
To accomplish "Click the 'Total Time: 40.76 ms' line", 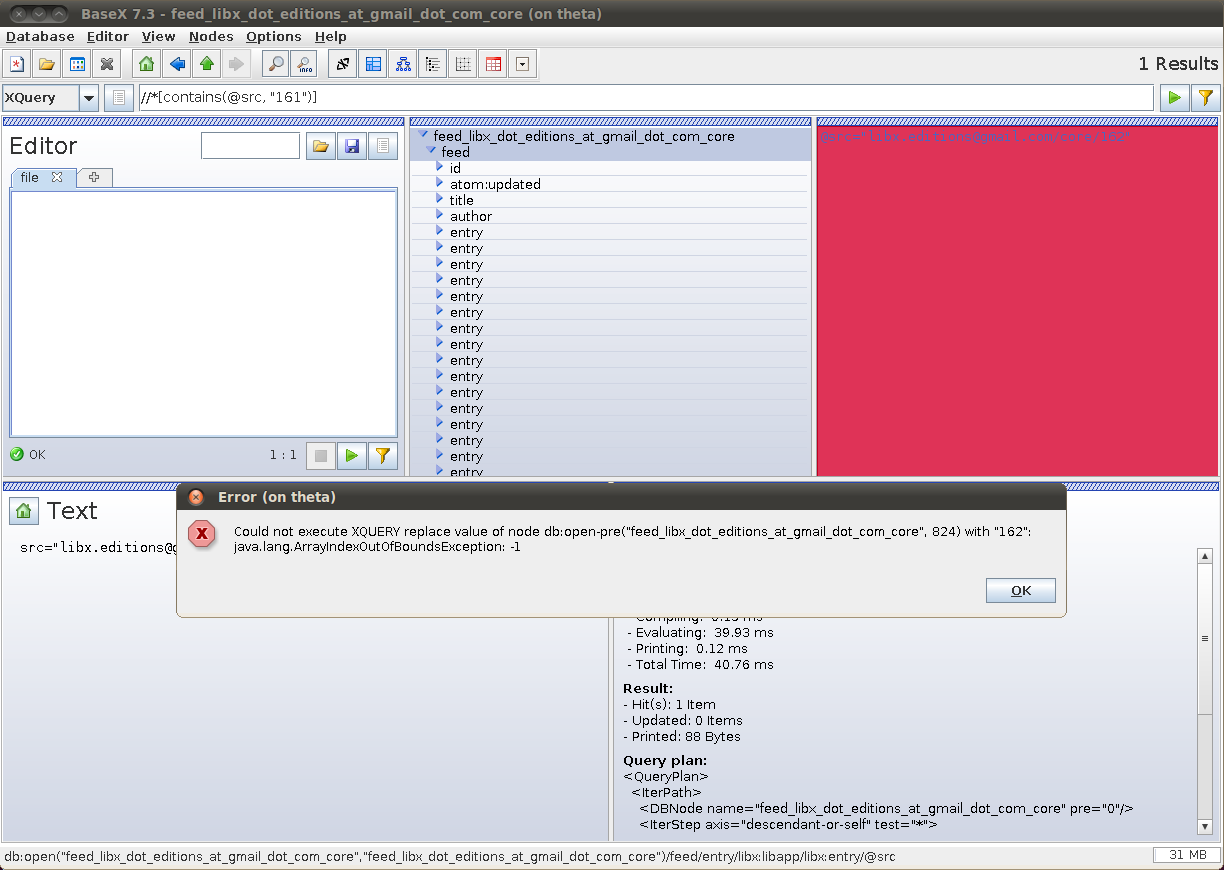I will [700, 665].
